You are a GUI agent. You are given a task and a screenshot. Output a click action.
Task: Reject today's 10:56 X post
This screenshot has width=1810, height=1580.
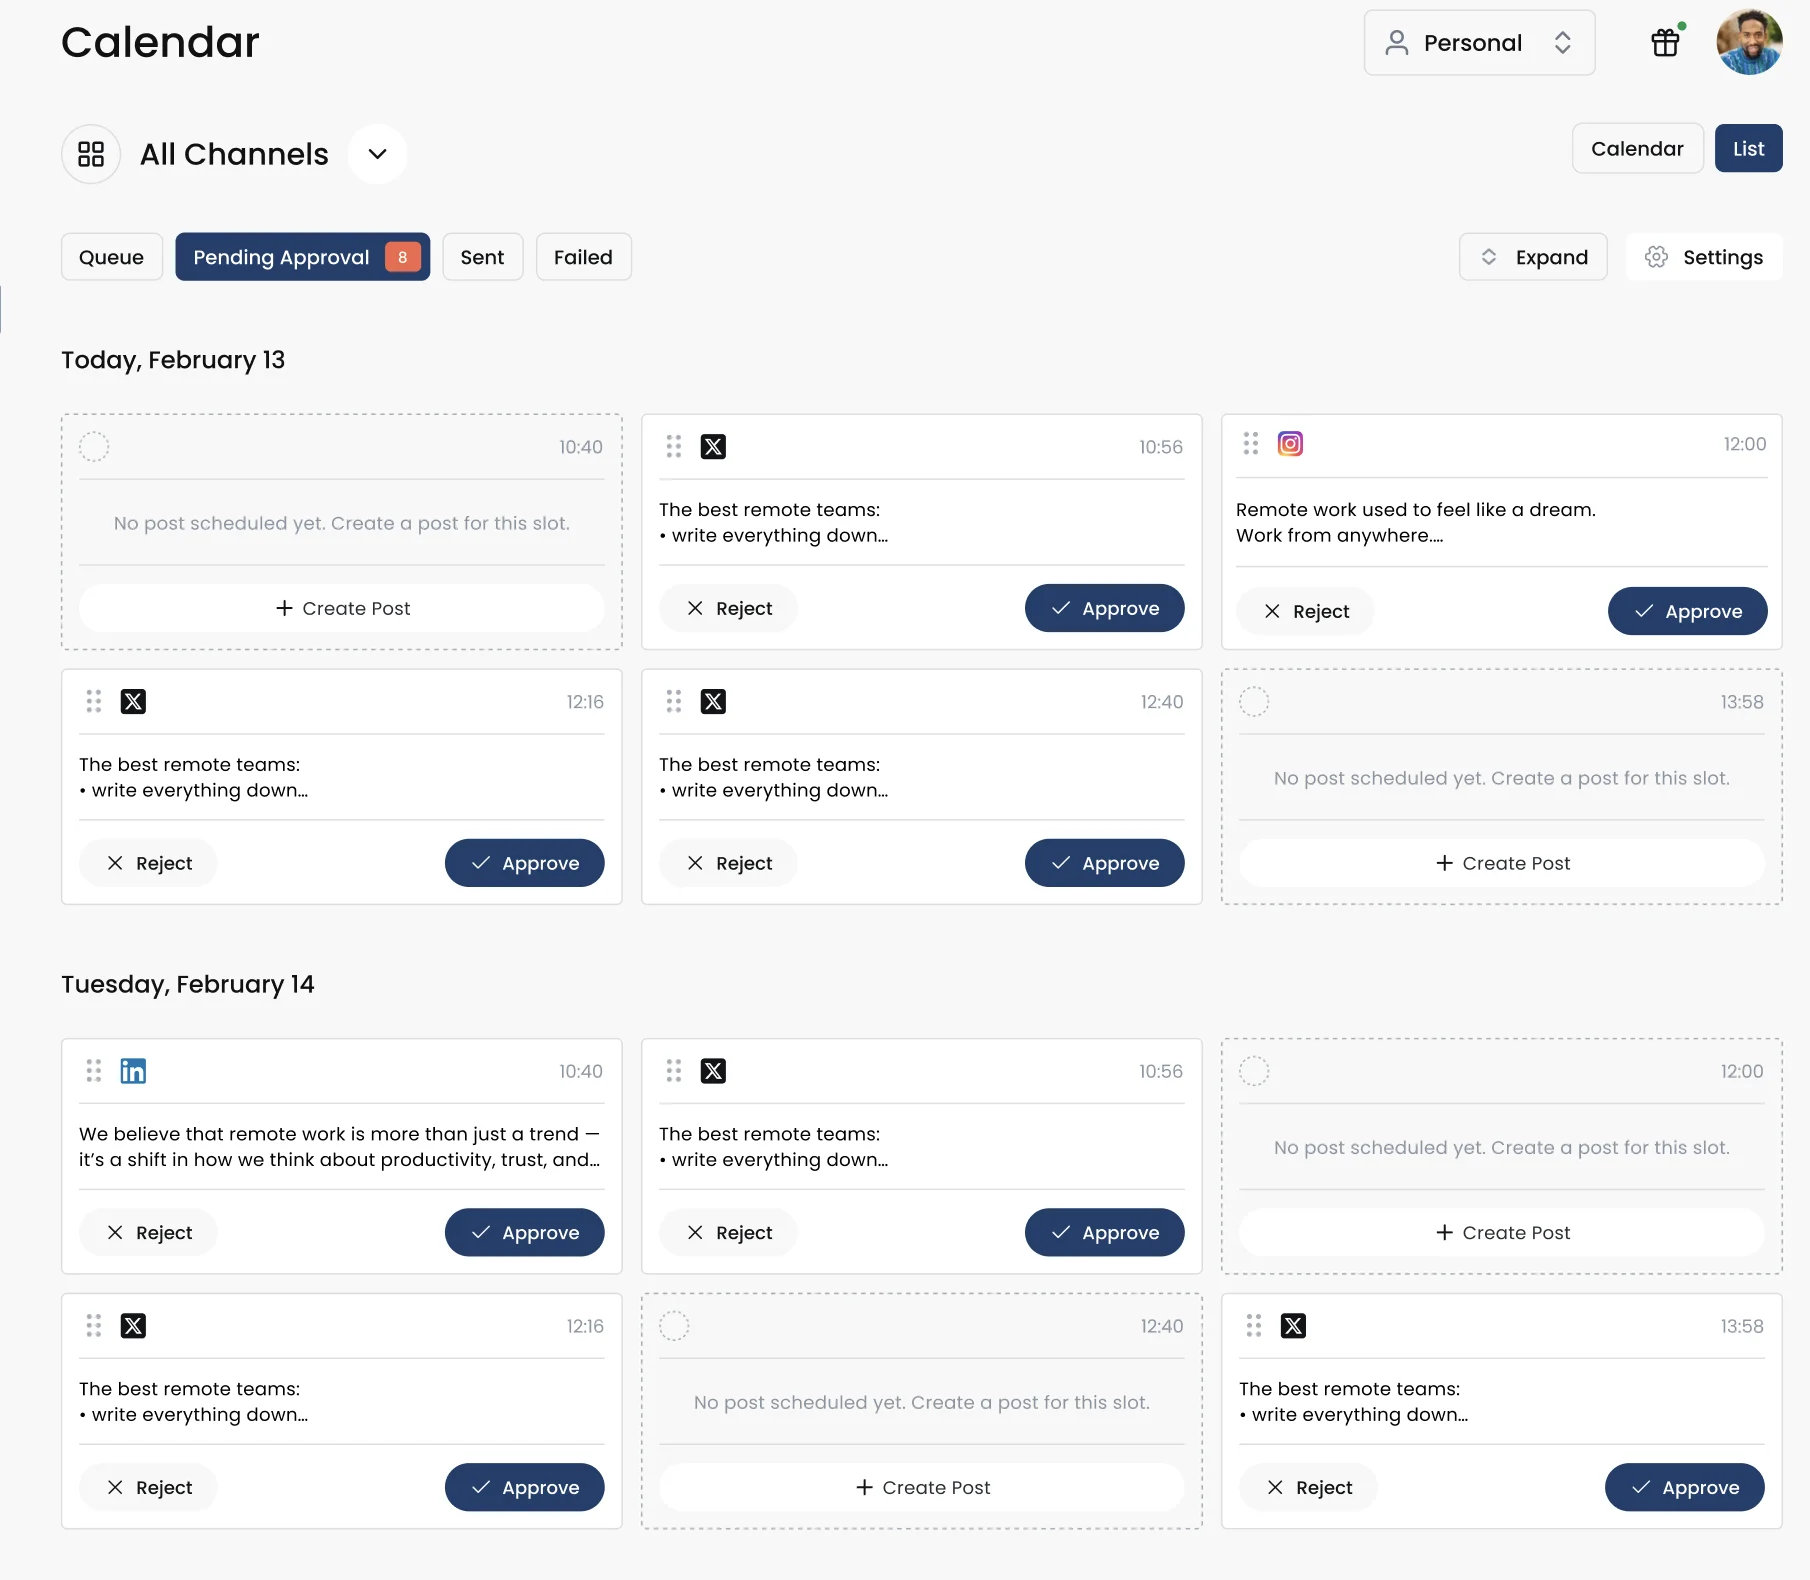pos(729,608)
